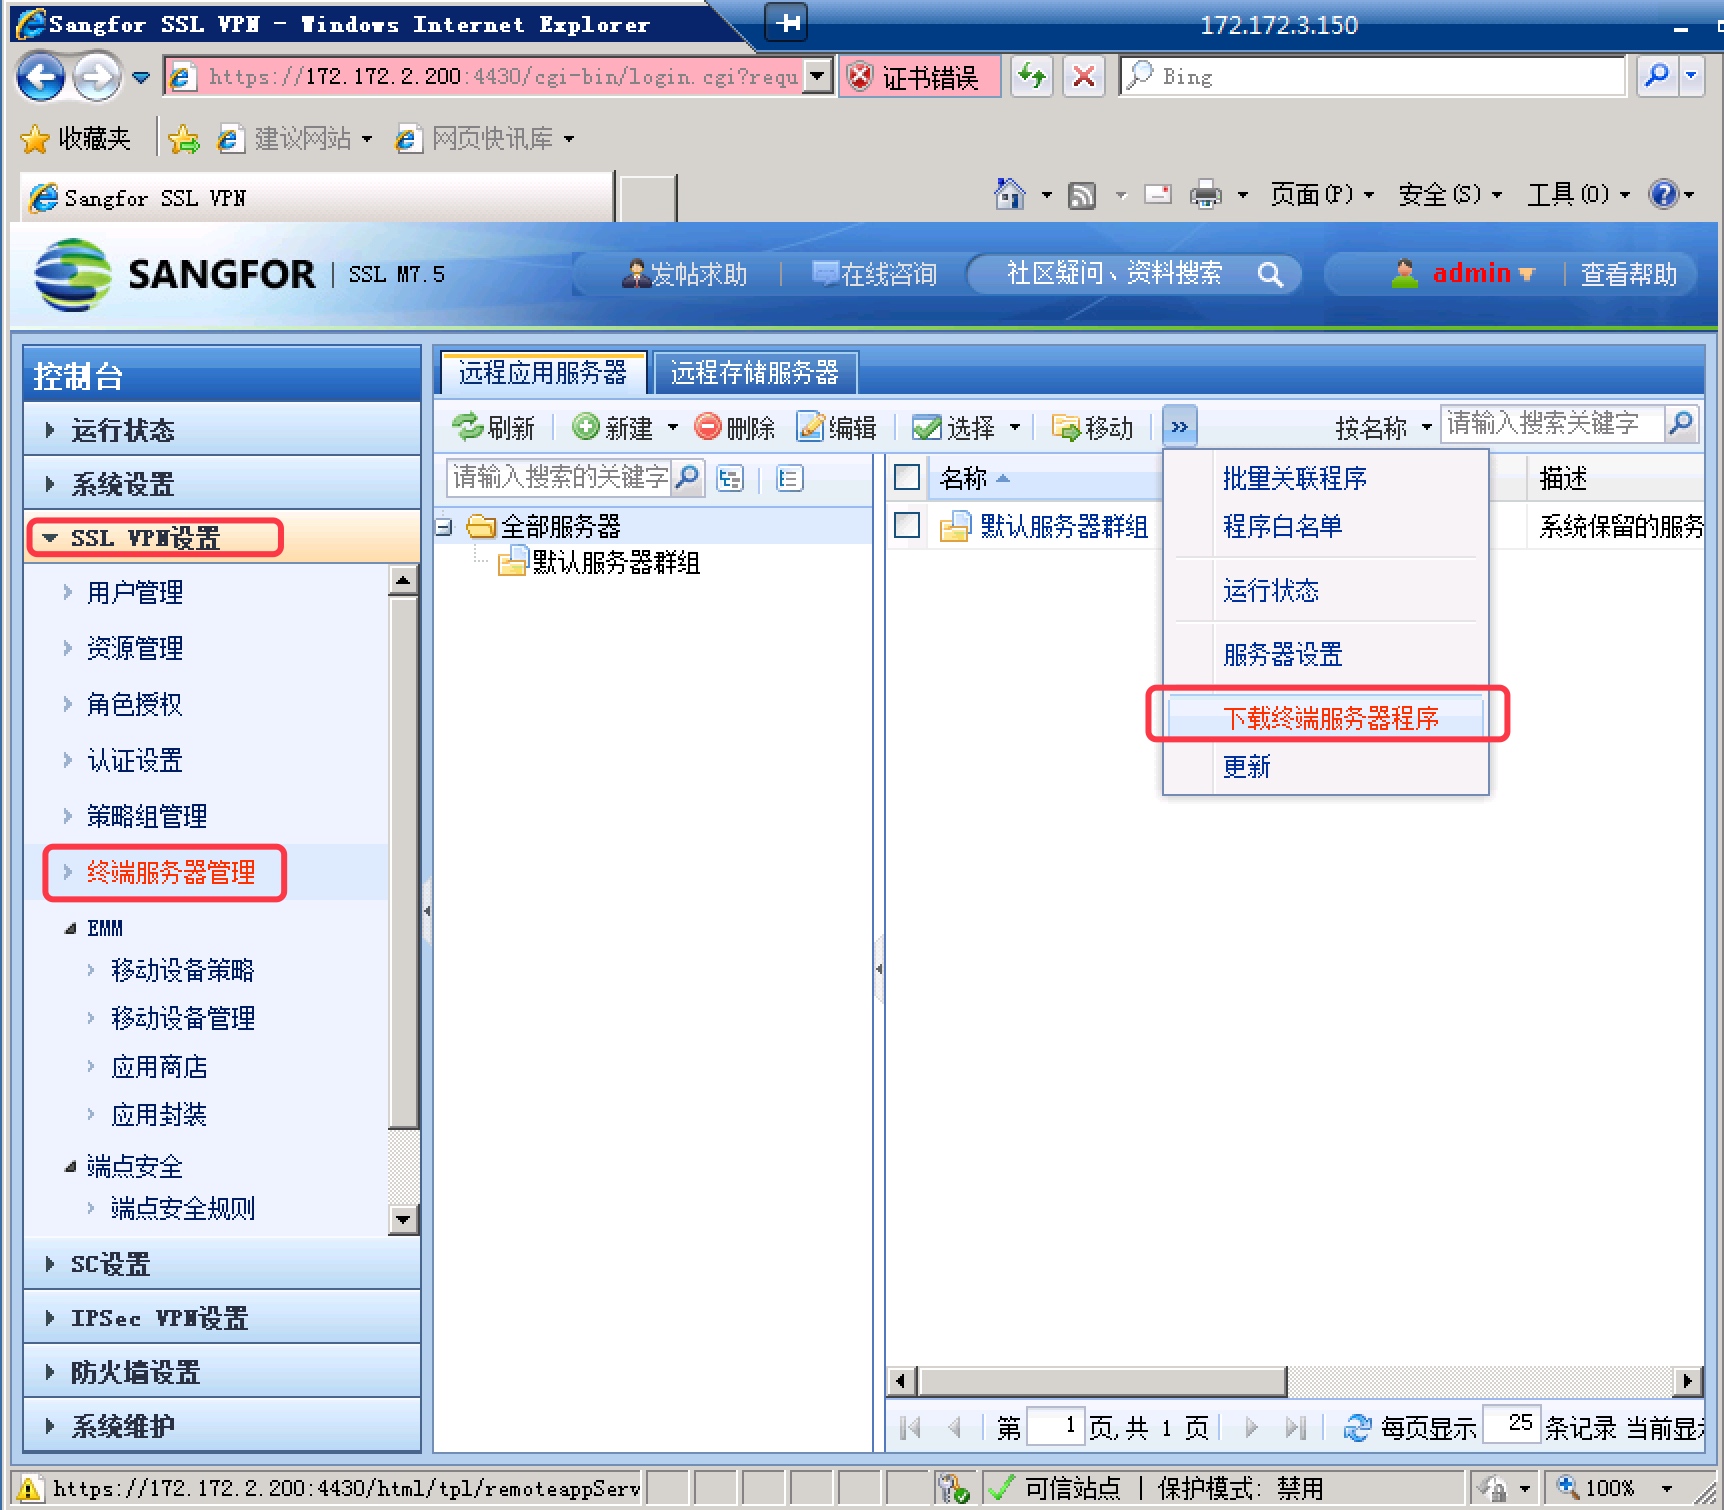Click the 删除 delete toolbar button

coord(735,428)
